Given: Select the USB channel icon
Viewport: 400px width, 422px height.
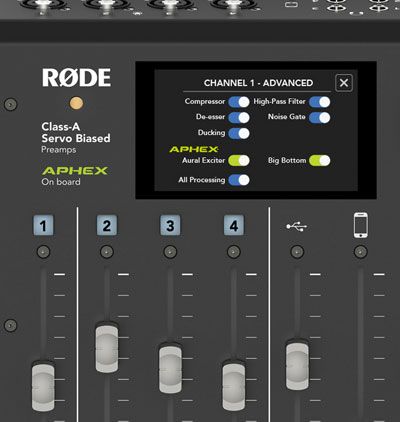Looking at the screenshot, I should (x=297, y=227).
